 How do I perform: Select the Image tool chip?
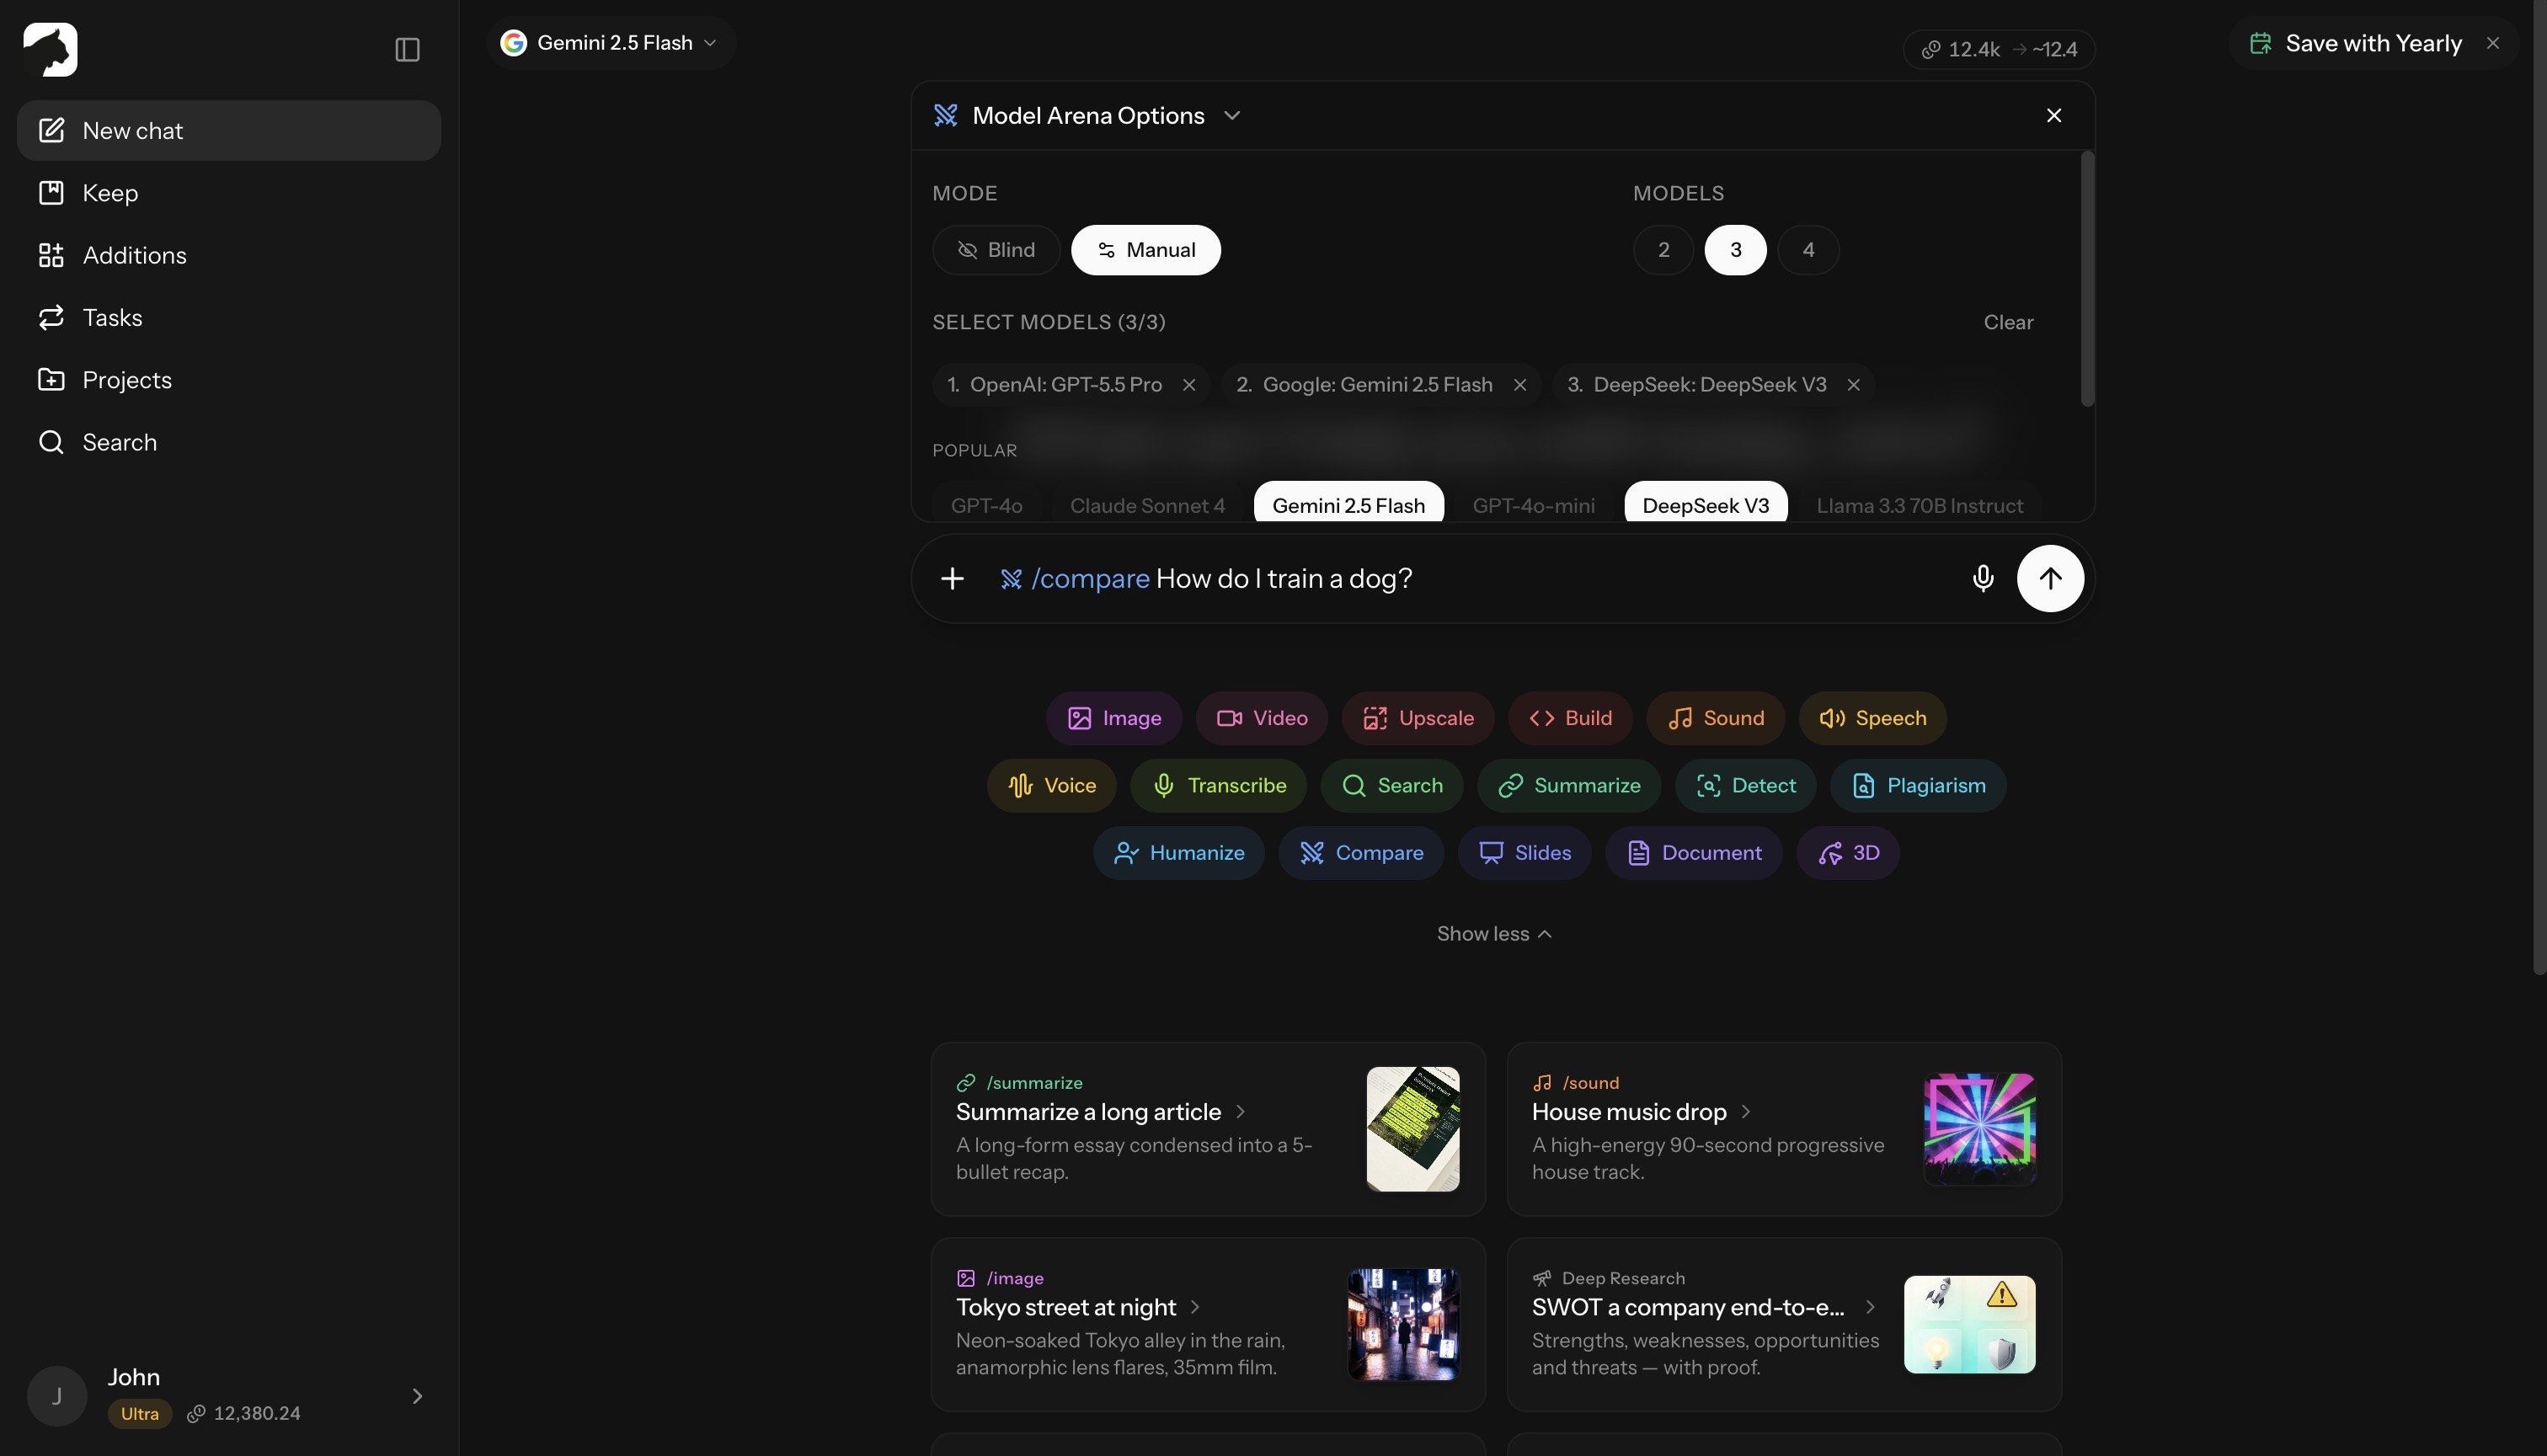click(x=1113, y=718)
